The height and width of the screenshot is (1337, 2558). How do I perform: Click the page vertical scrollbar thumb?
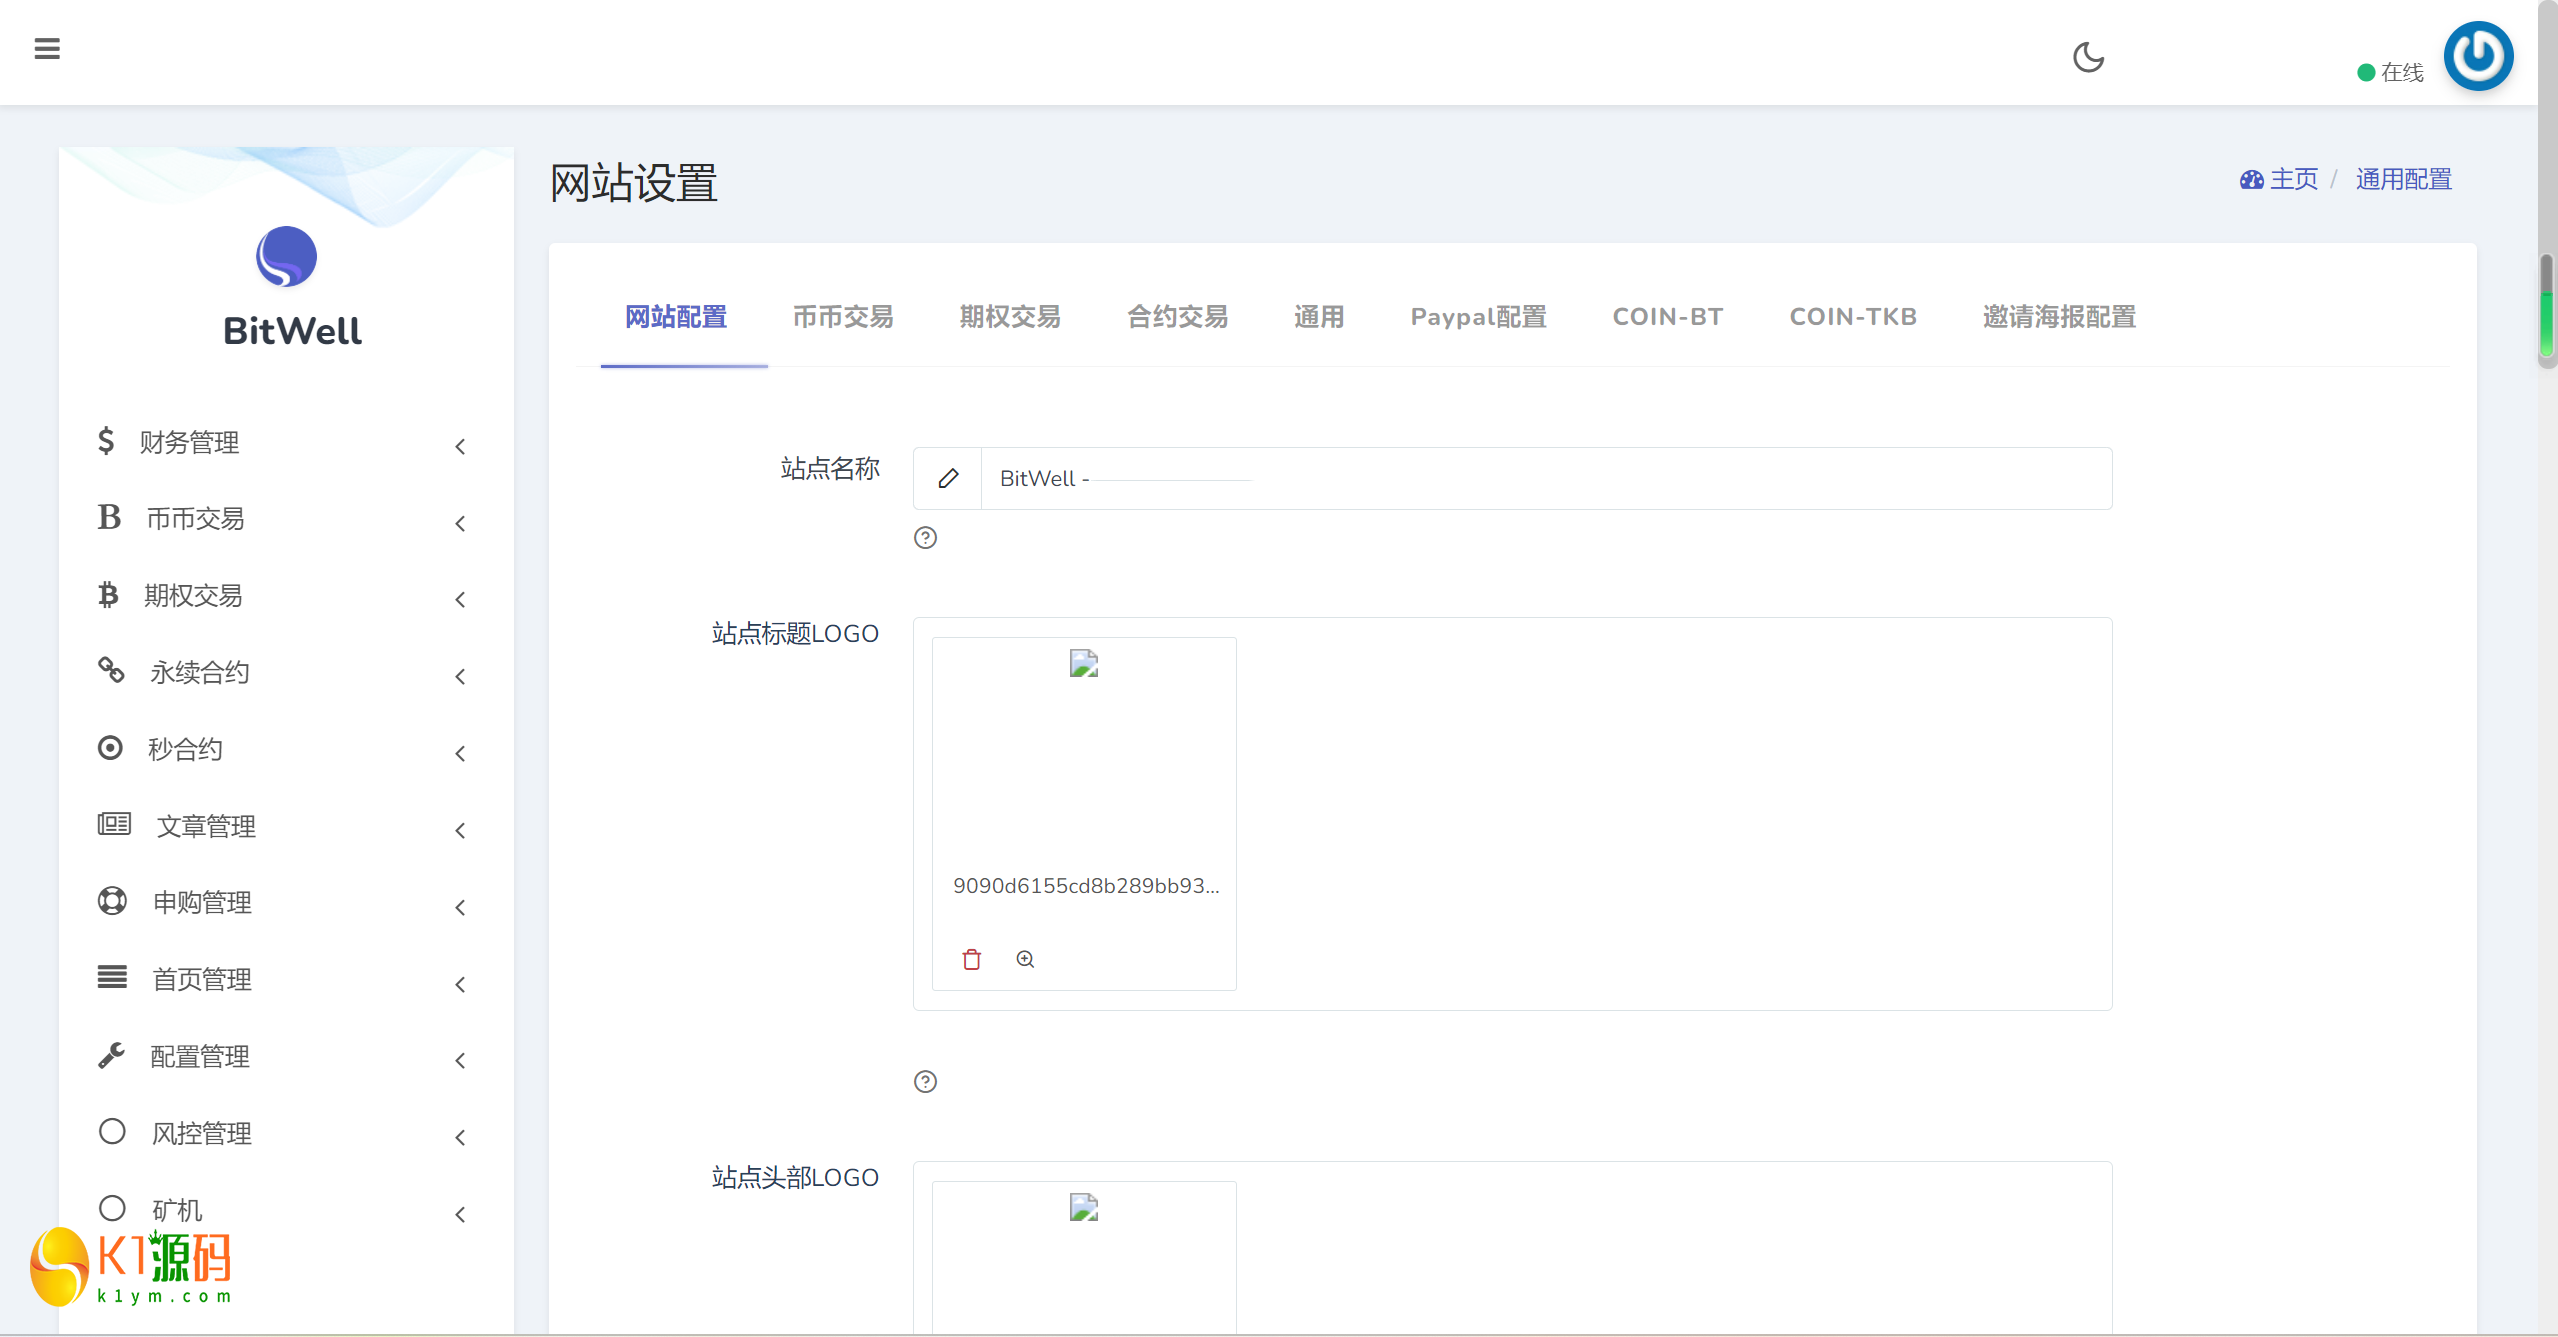[x=2546, y=305]
